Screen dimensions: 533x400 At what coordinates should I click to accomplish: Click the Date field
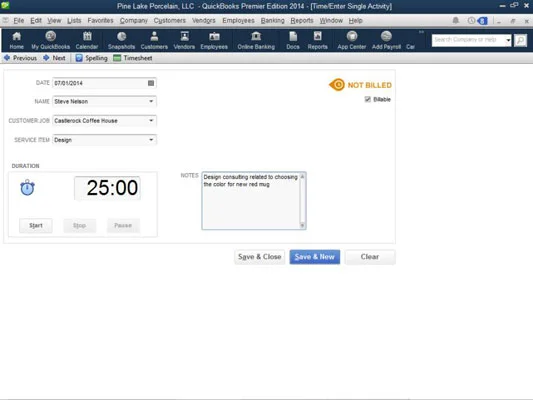pos(104,83)
